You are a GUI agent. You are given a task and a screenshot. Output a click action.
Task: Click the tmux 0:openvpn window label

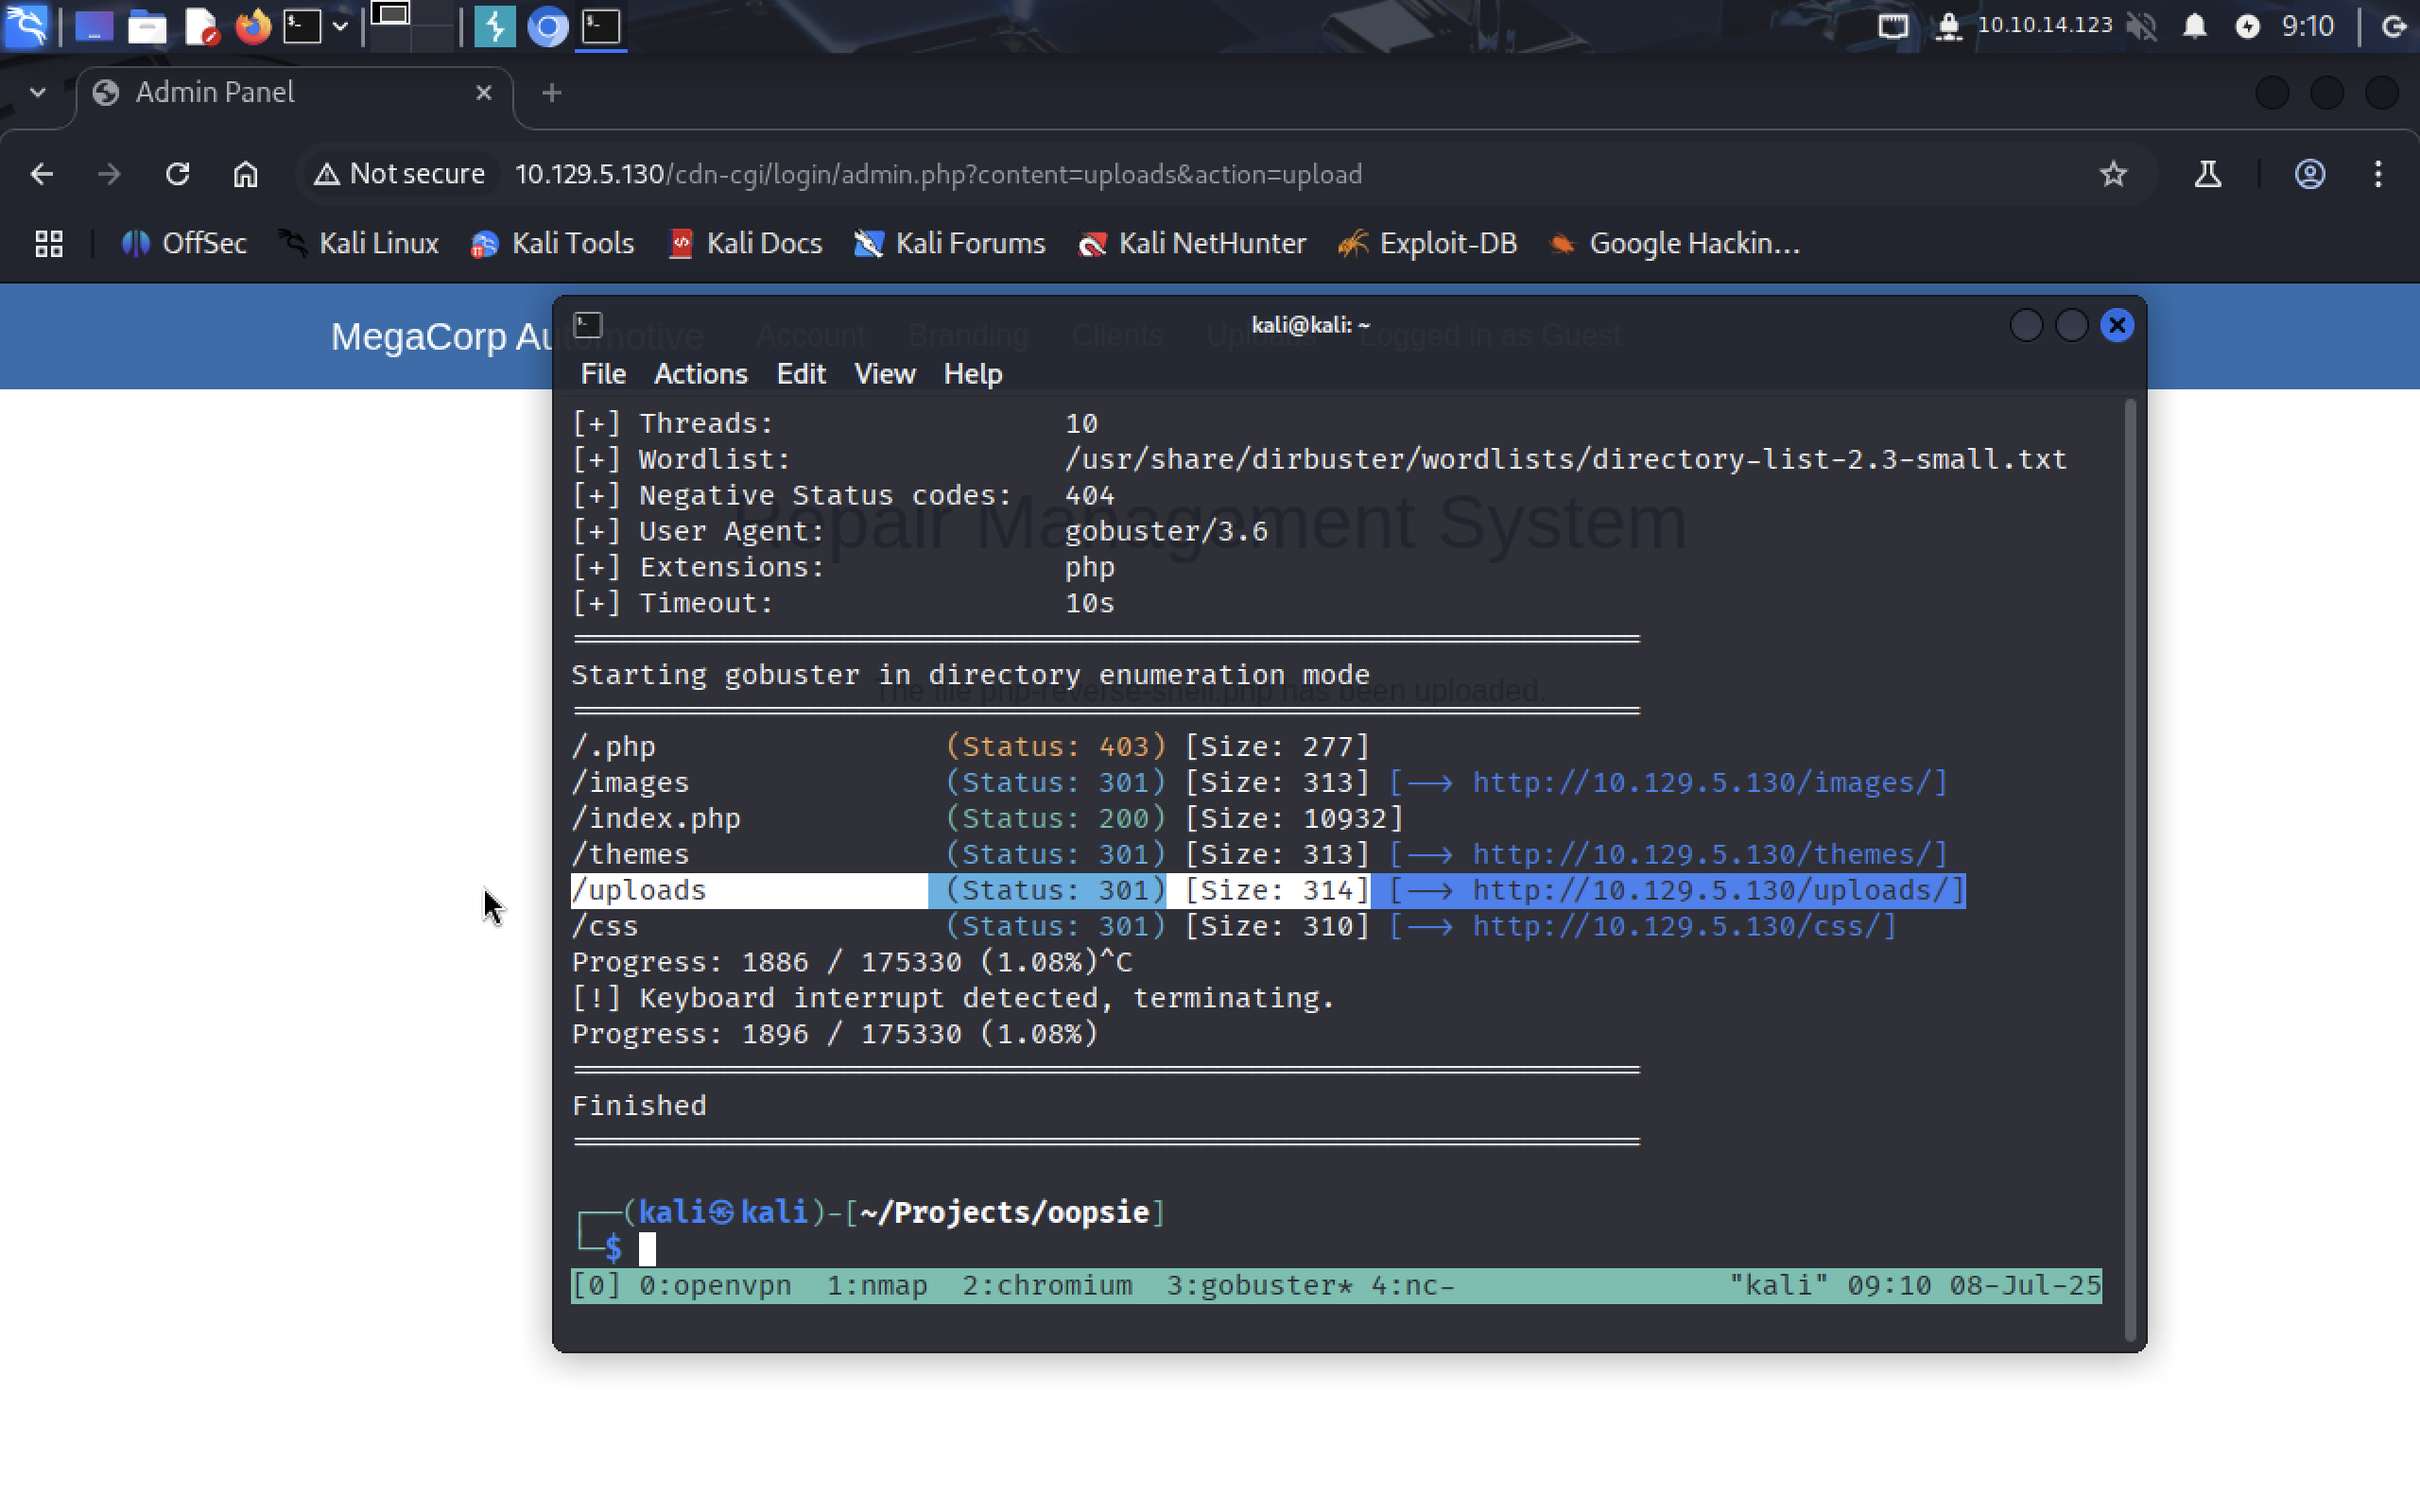(x=714, y=1285)
